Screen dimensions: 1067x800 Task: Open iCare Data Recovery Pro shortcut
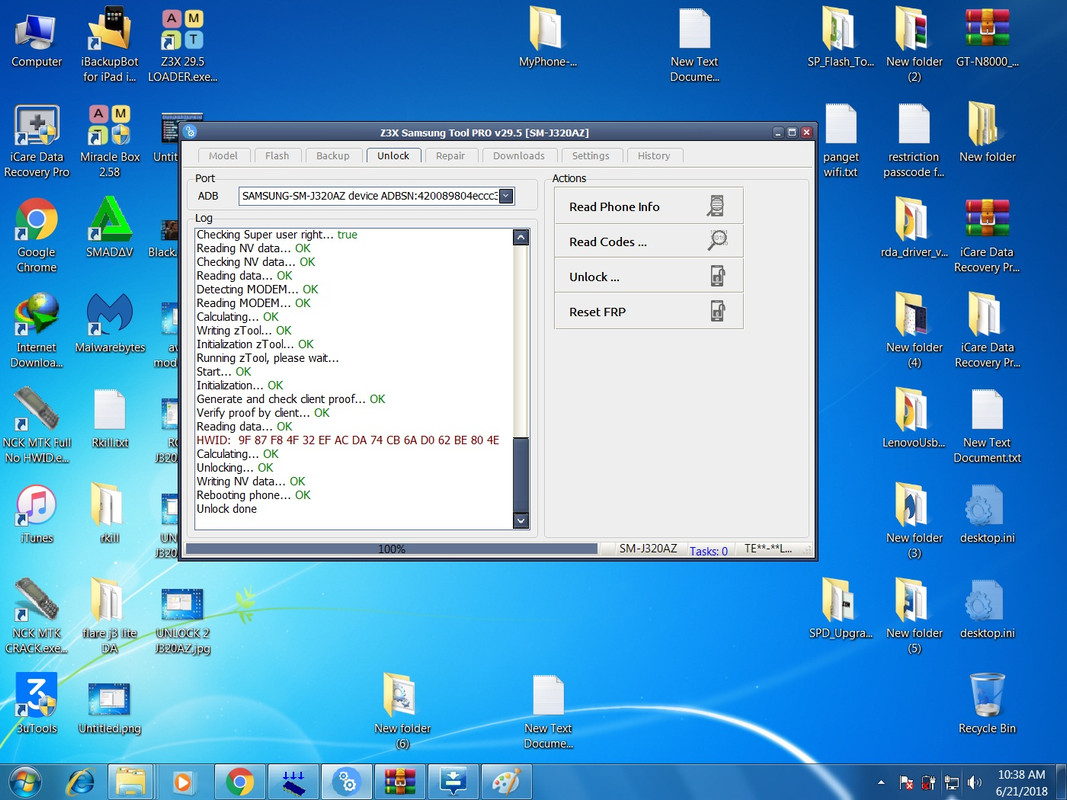[37, 141]
